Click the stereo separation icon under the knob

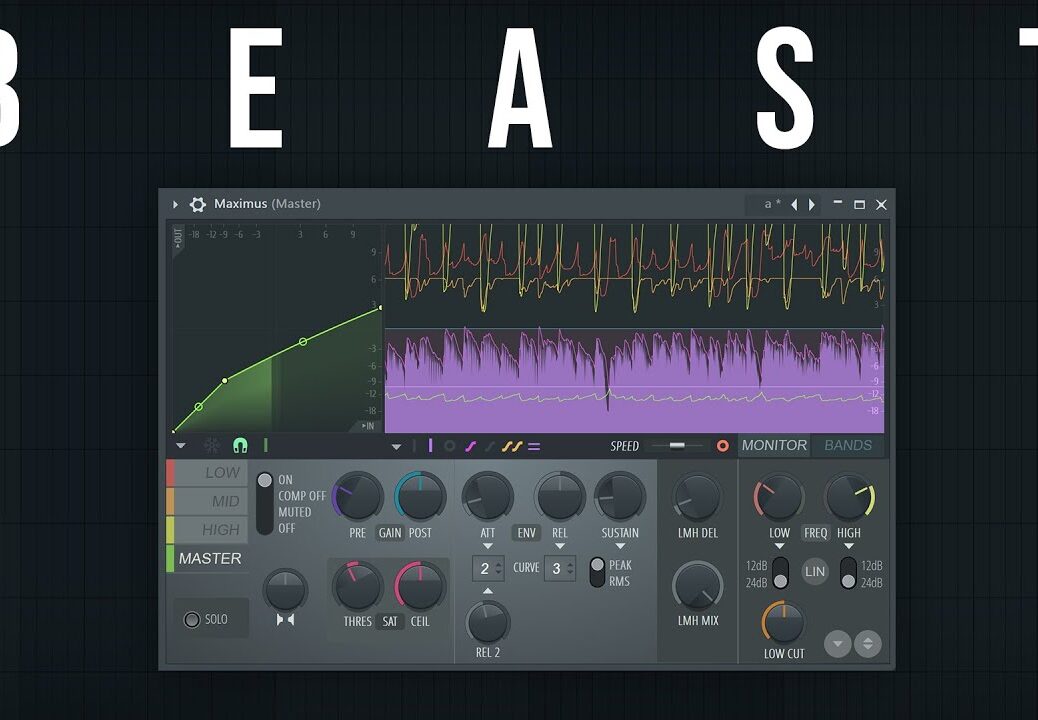click(285, 619)
